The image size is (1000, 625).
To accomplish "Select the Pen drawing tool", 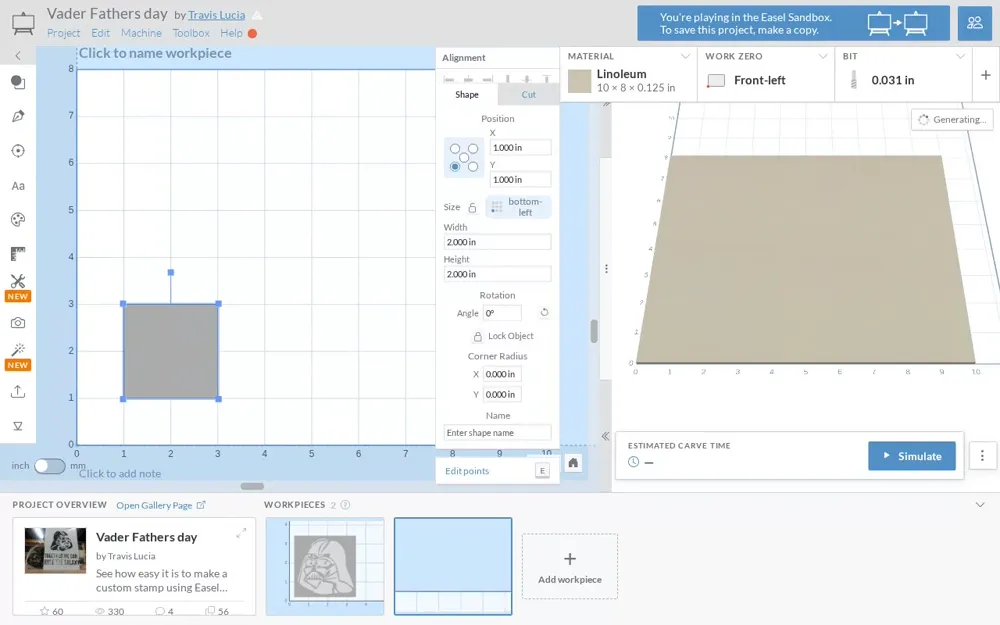I will [x=18, y=116].
